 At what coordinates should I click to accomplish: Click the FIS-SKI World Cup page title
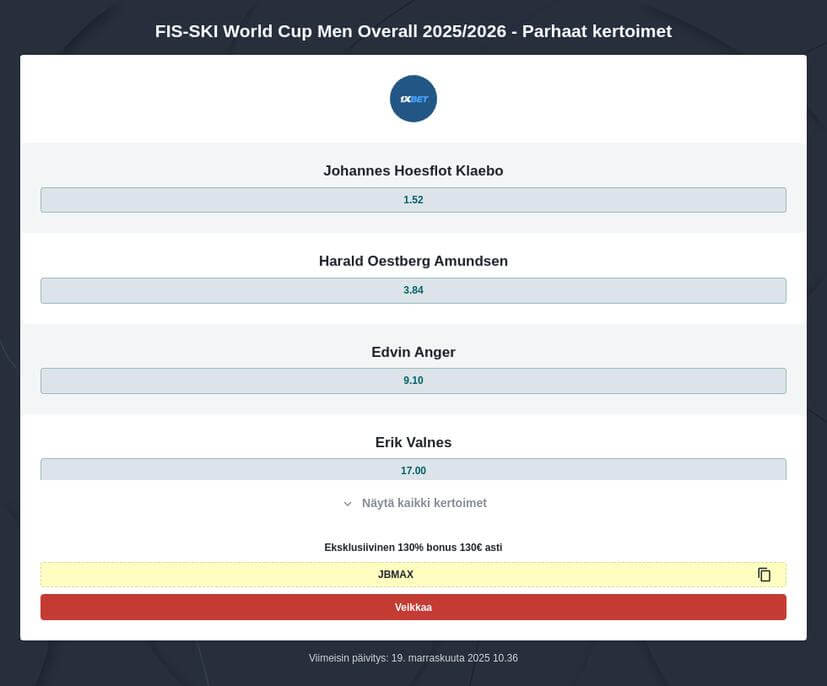pyautogui.click(x=413, y=31)
